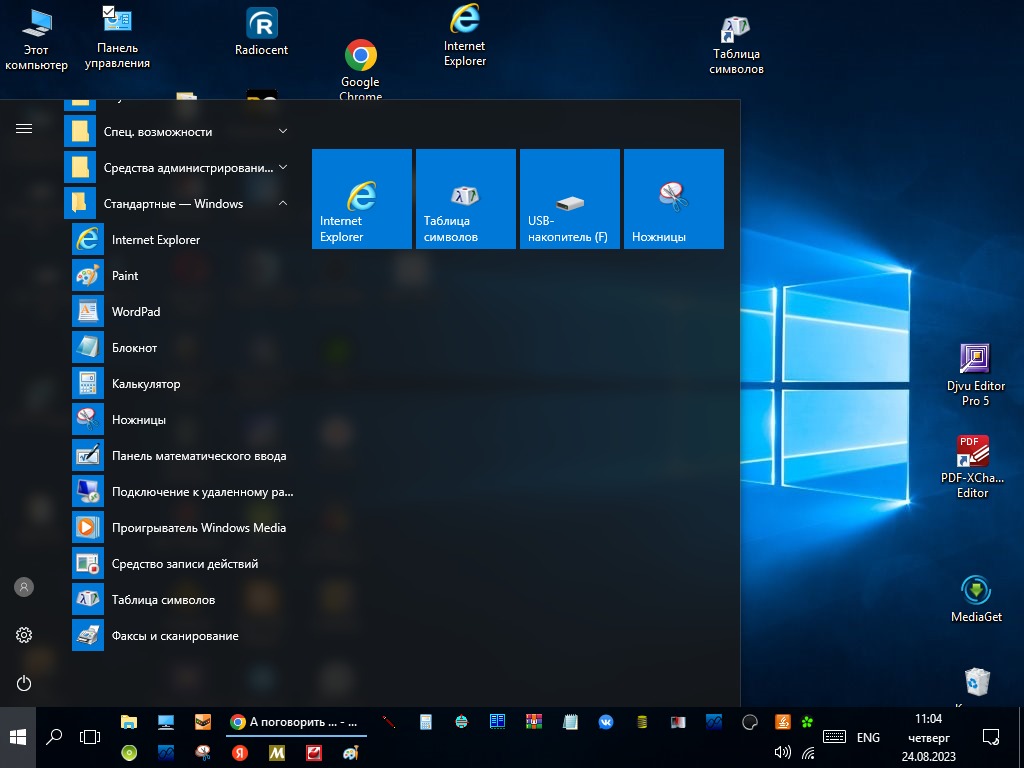
Task: Click the Power button in Start menu
Action: click(24, 683)
